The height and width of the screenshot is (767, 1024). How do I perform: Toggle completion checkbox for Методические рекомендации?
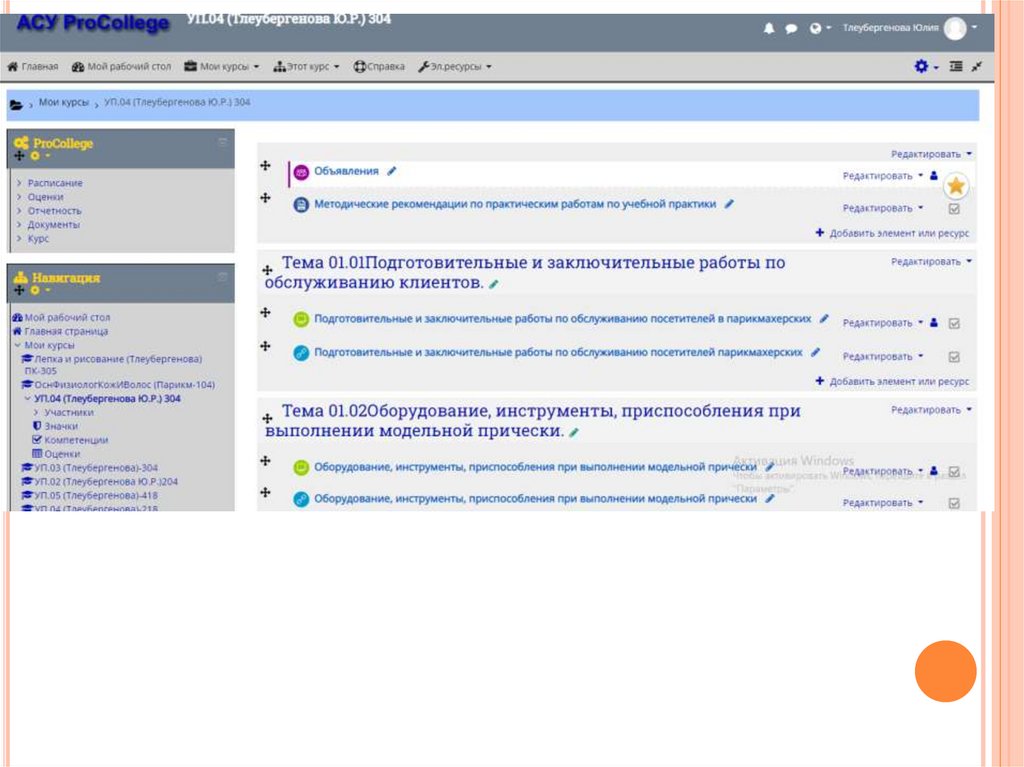click(953, 209)
